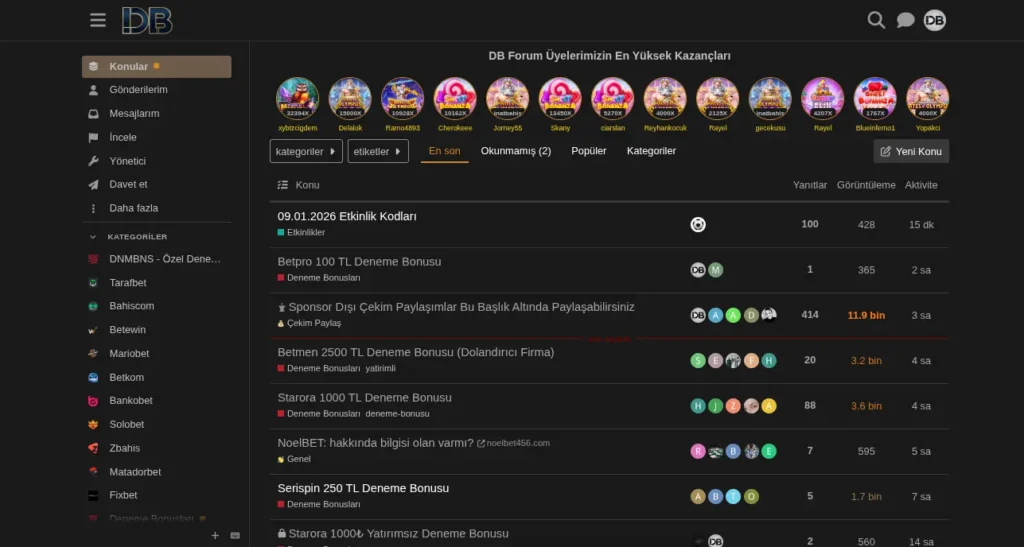The height and width of the screenshot is (547, 1024).
Task: Click the Betkom category icon
Action: [x=93, y=377]
